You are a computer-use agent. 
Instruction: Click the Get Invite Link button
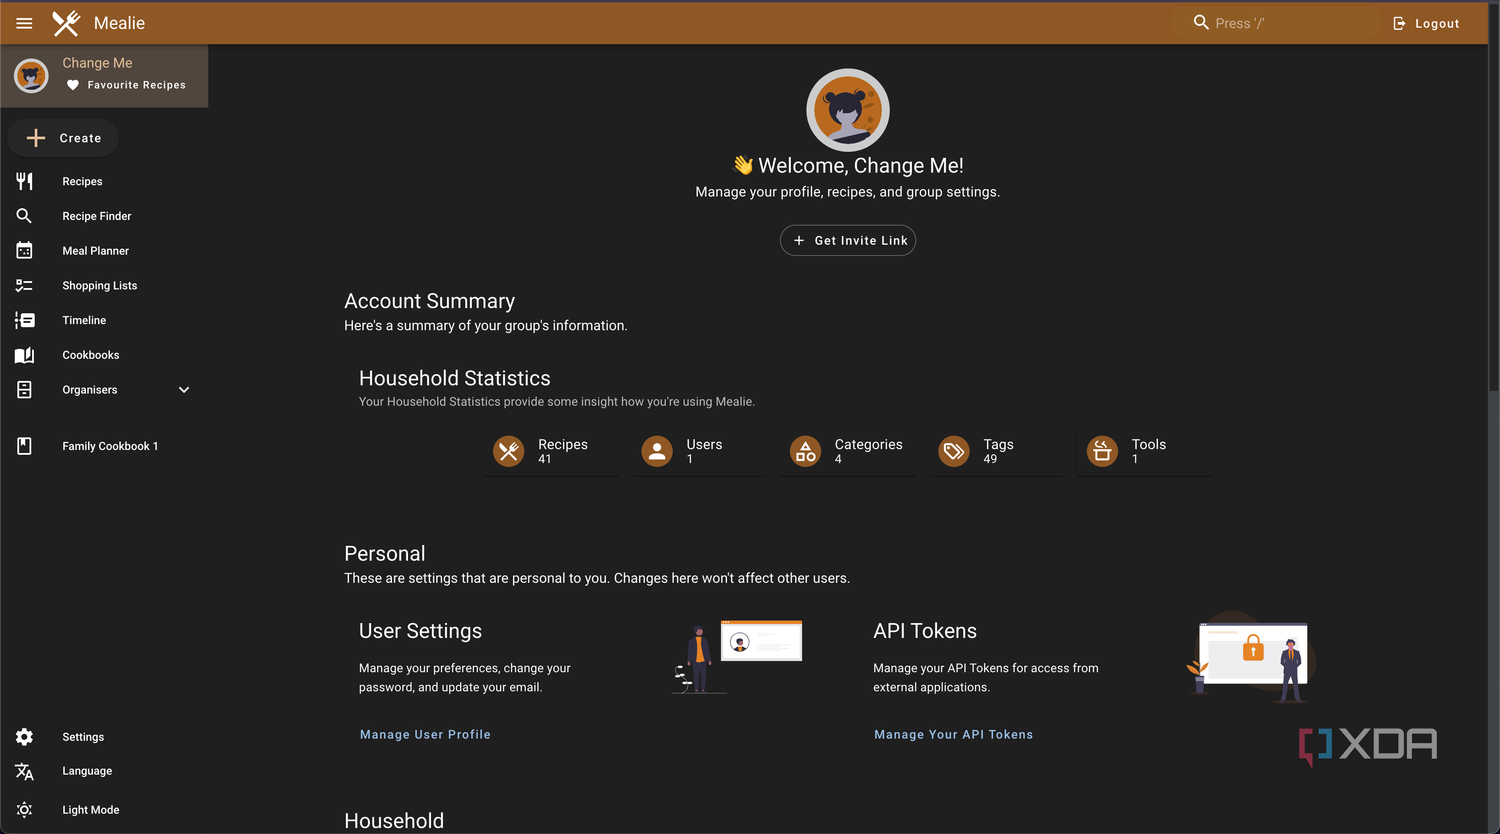(848, 240)
